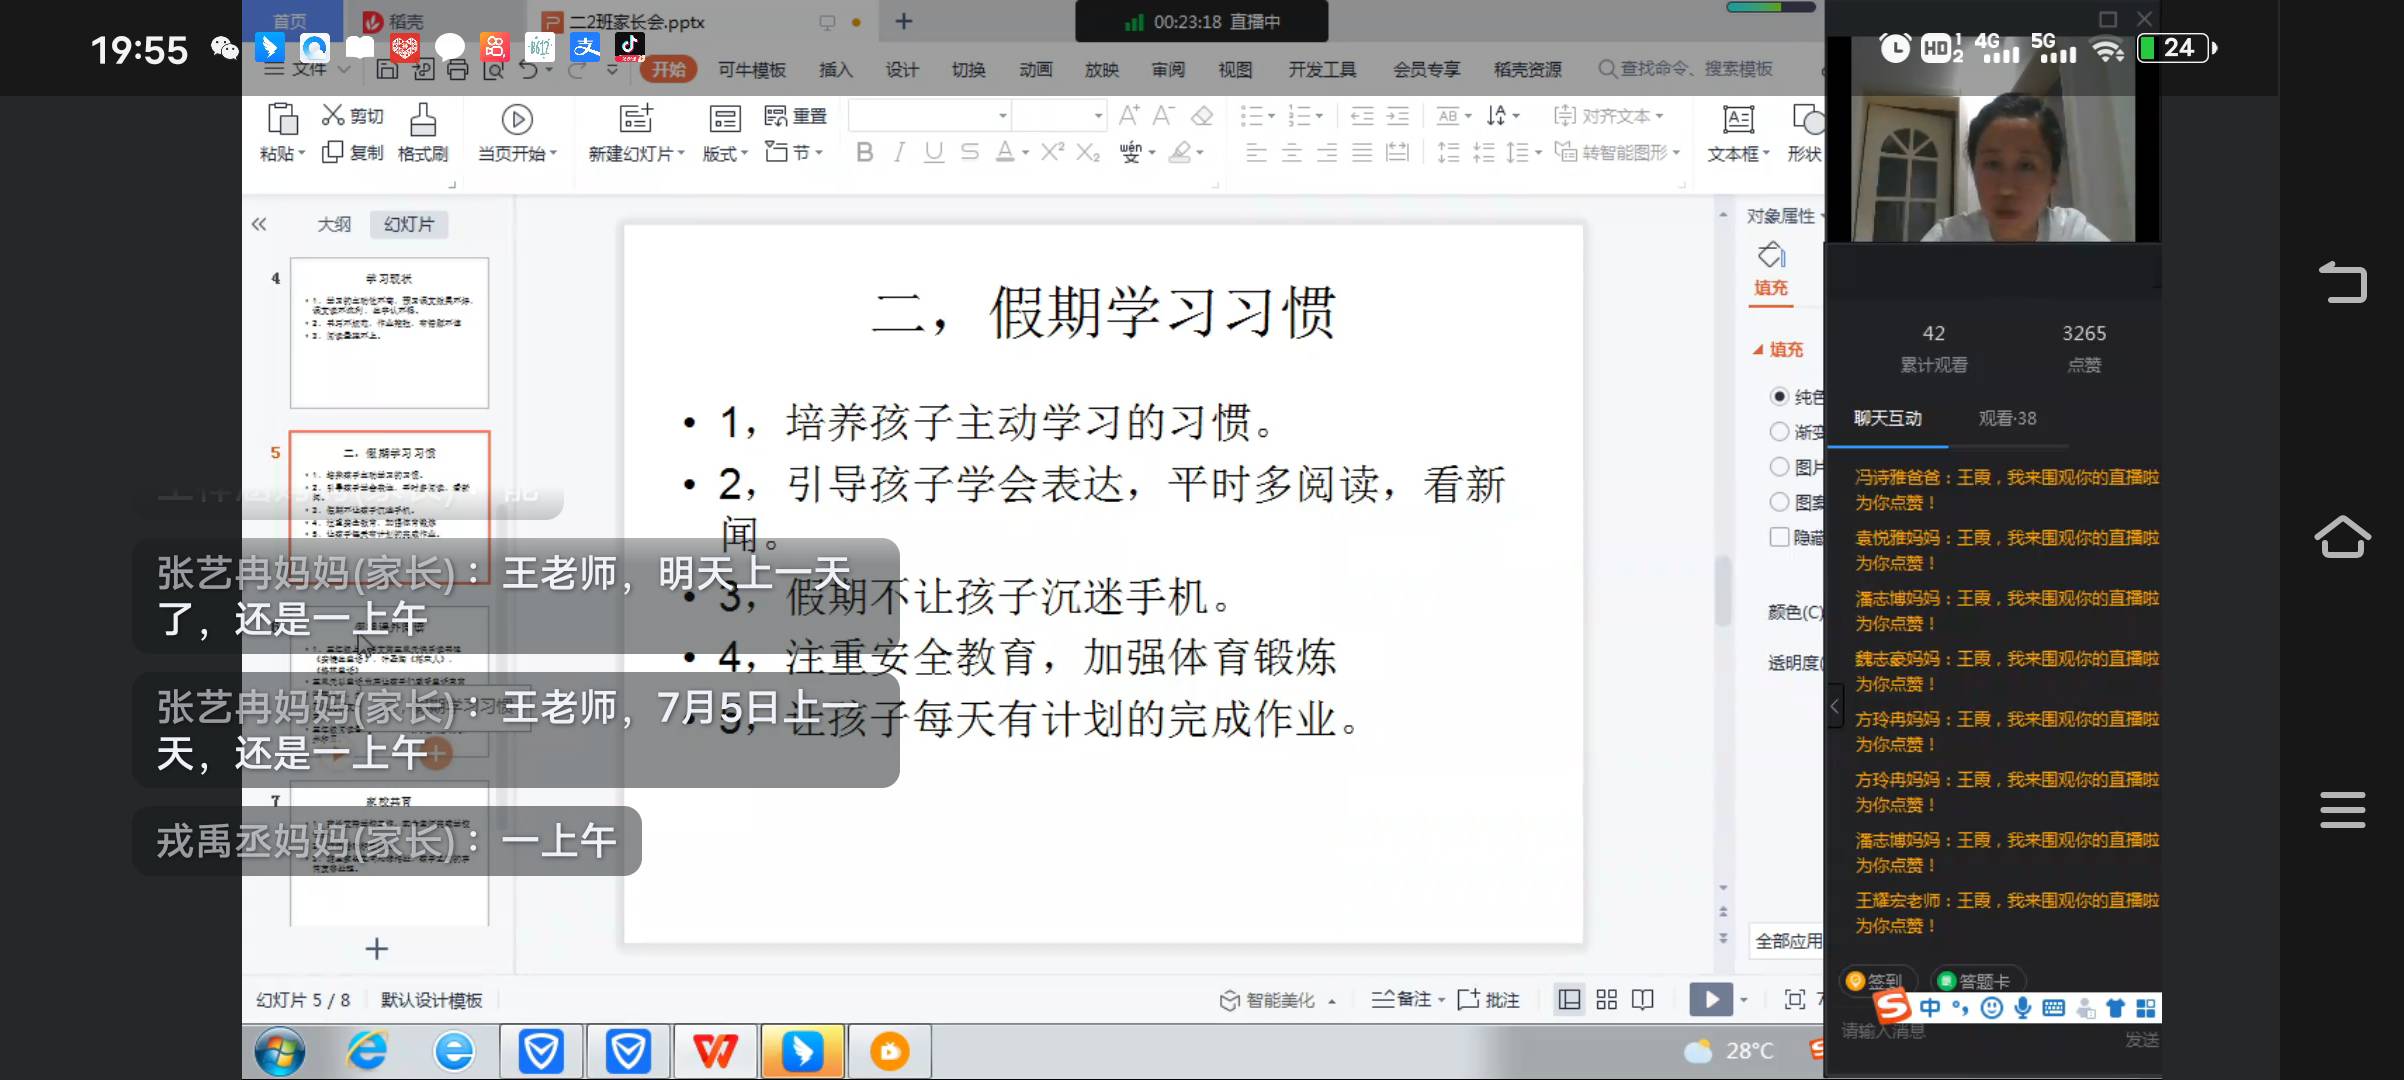Check the hide checkbox (隐藏) in fill panel
This screenshot has height=1080, width=2404.
(1779, 537)
